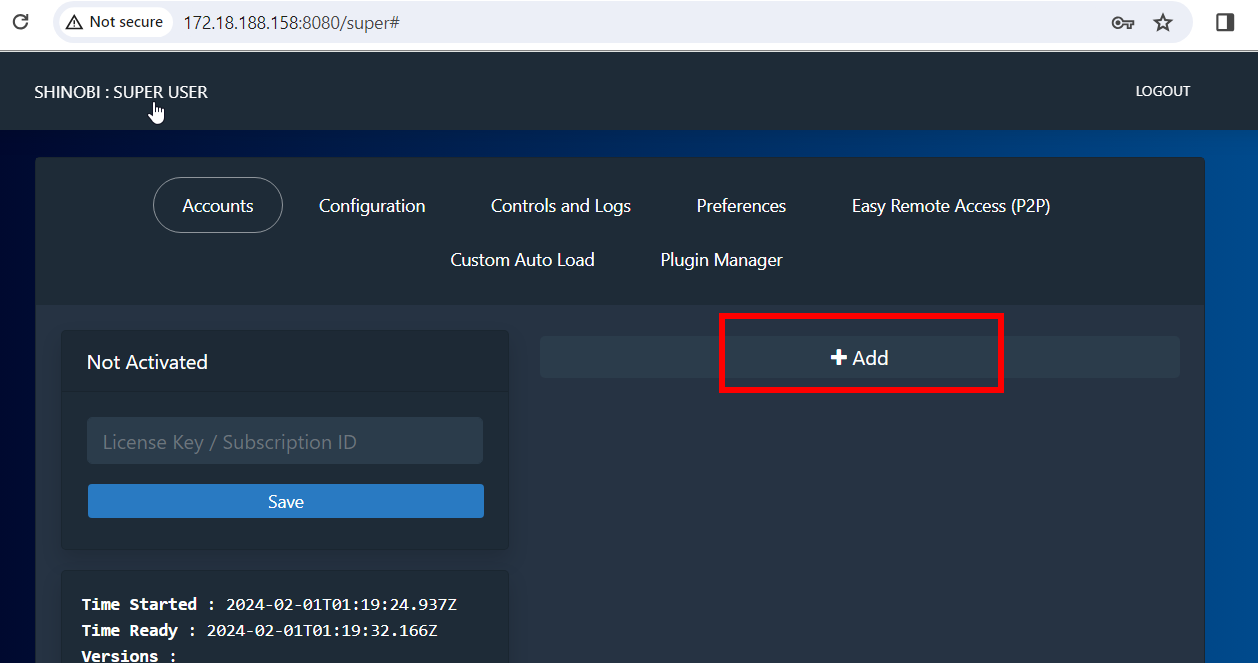
Task: Click the blue Save button
Action: pyautogui.click(x=285, y=502)
